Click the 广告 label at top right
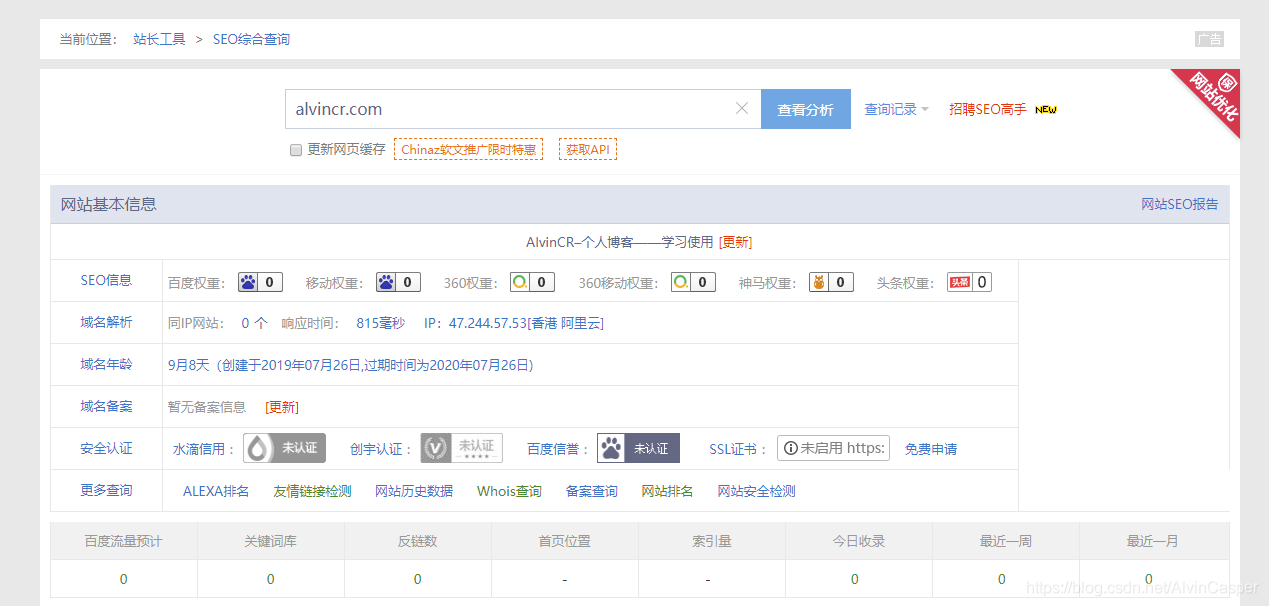The width and height of the screenshot is (1269, 606). pyautogui.click(x=1209, y=39)
